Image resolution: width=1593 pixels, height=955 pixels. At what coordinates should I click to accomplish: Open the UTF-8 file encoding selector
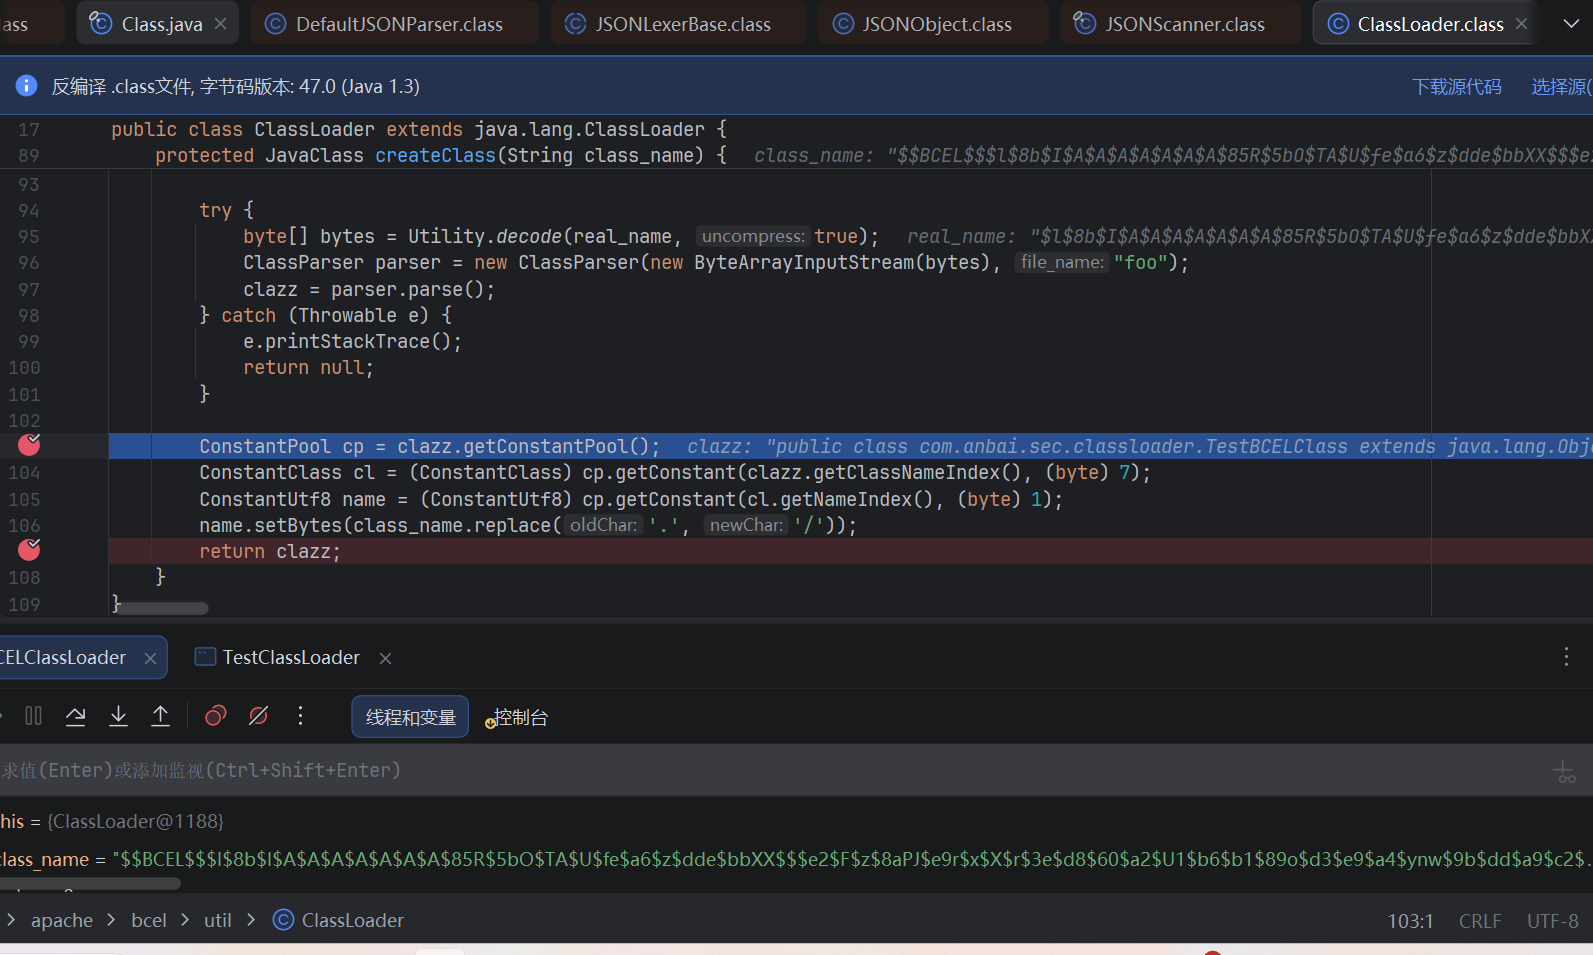[1552, 921]
